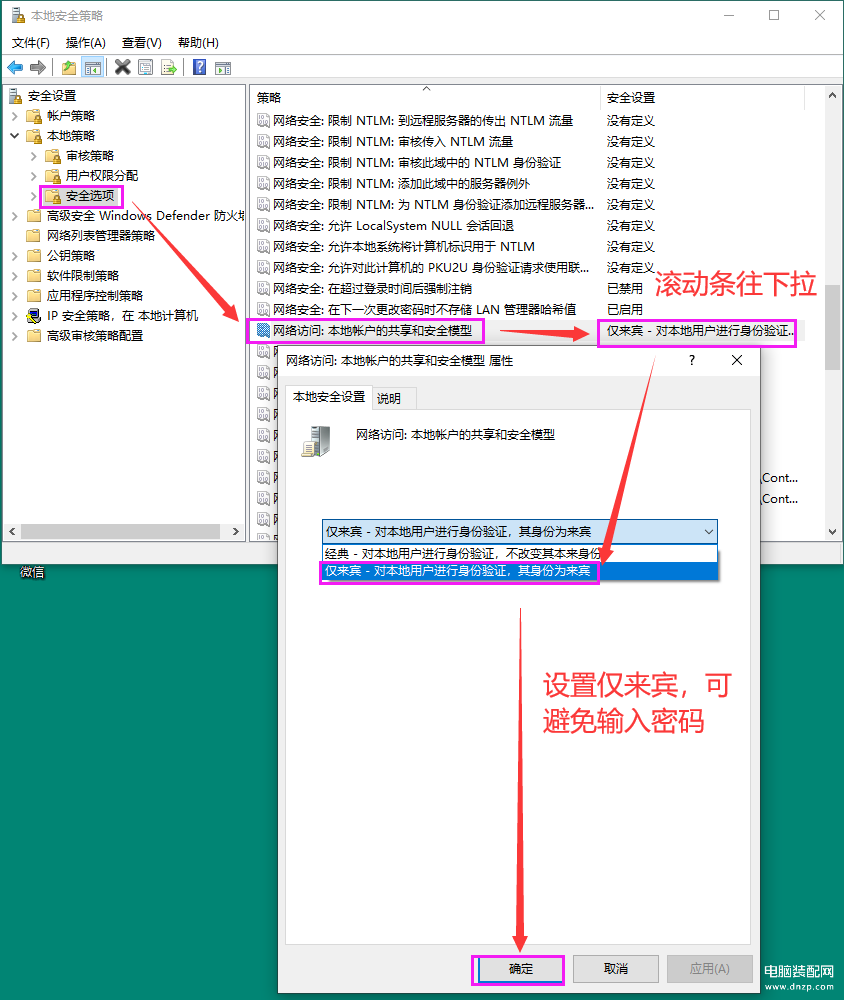Screen dimensions: 844x1000
Task: Expand the 公钥策略 tree node
Action: [15, 256]
